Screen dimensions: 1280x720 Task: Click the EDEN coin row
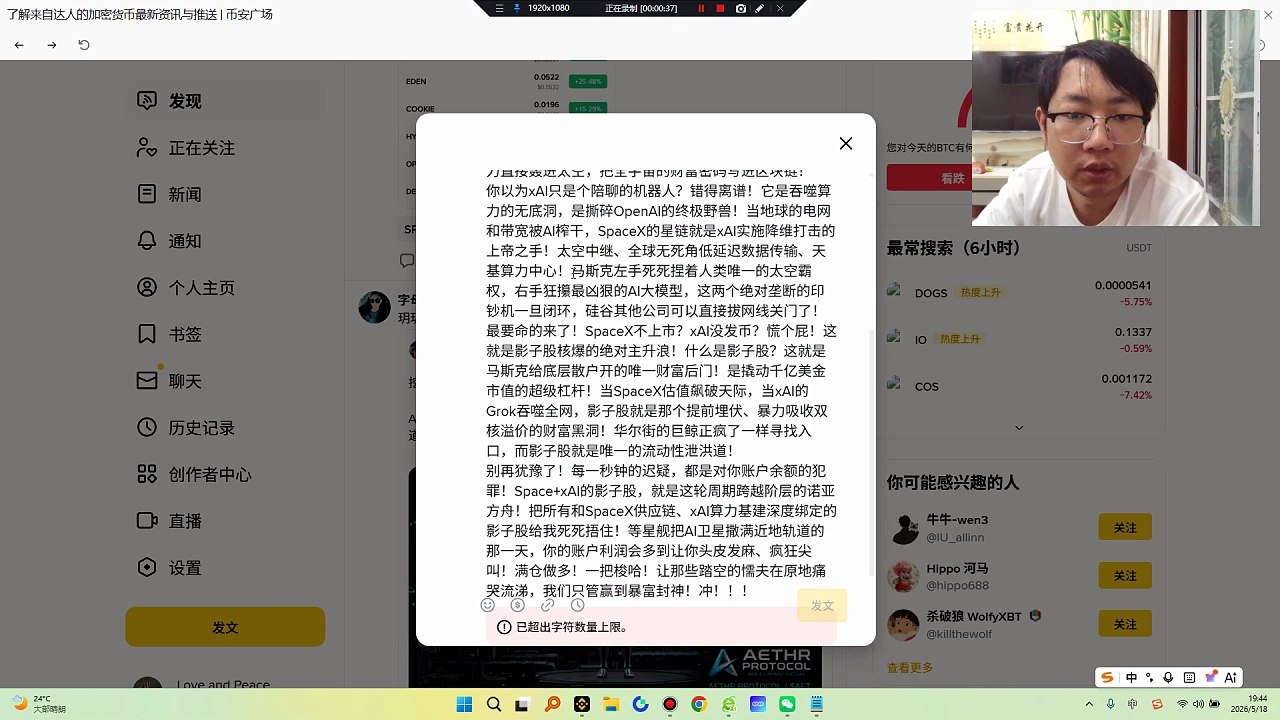coord(507,80)
